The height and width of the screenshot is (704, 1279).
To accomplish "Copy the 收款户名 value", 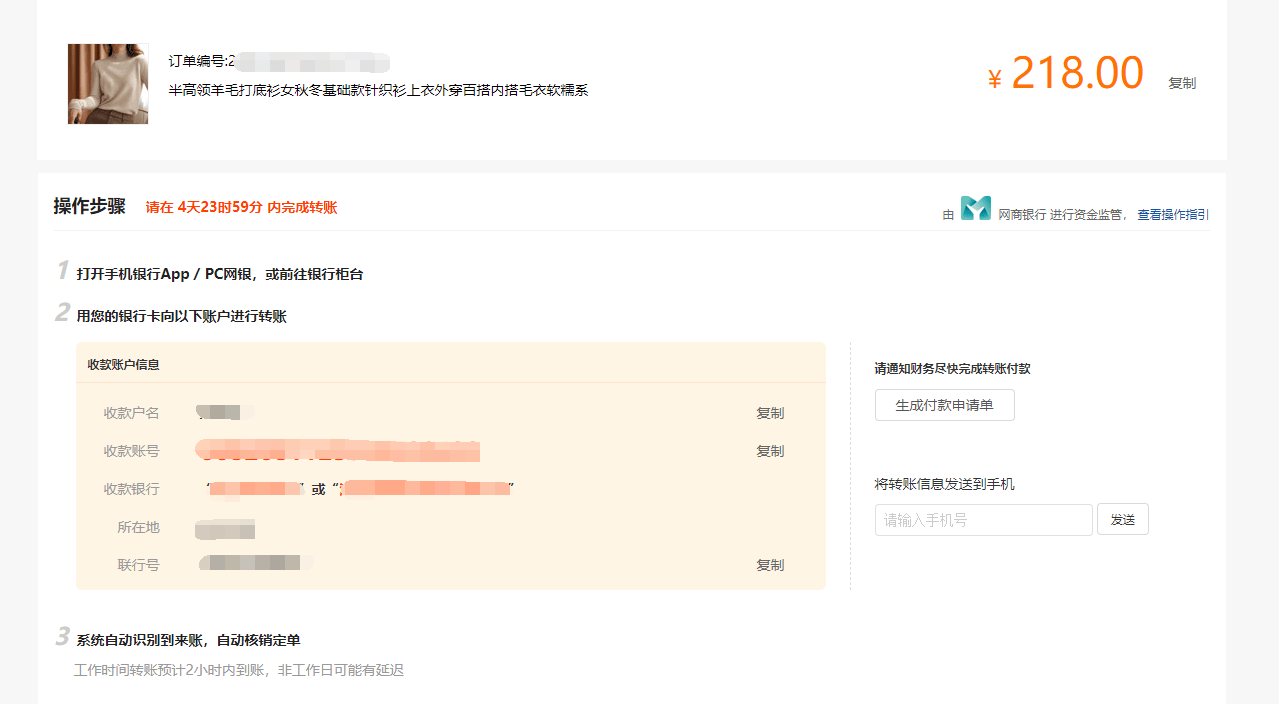I will coord(769,413).
